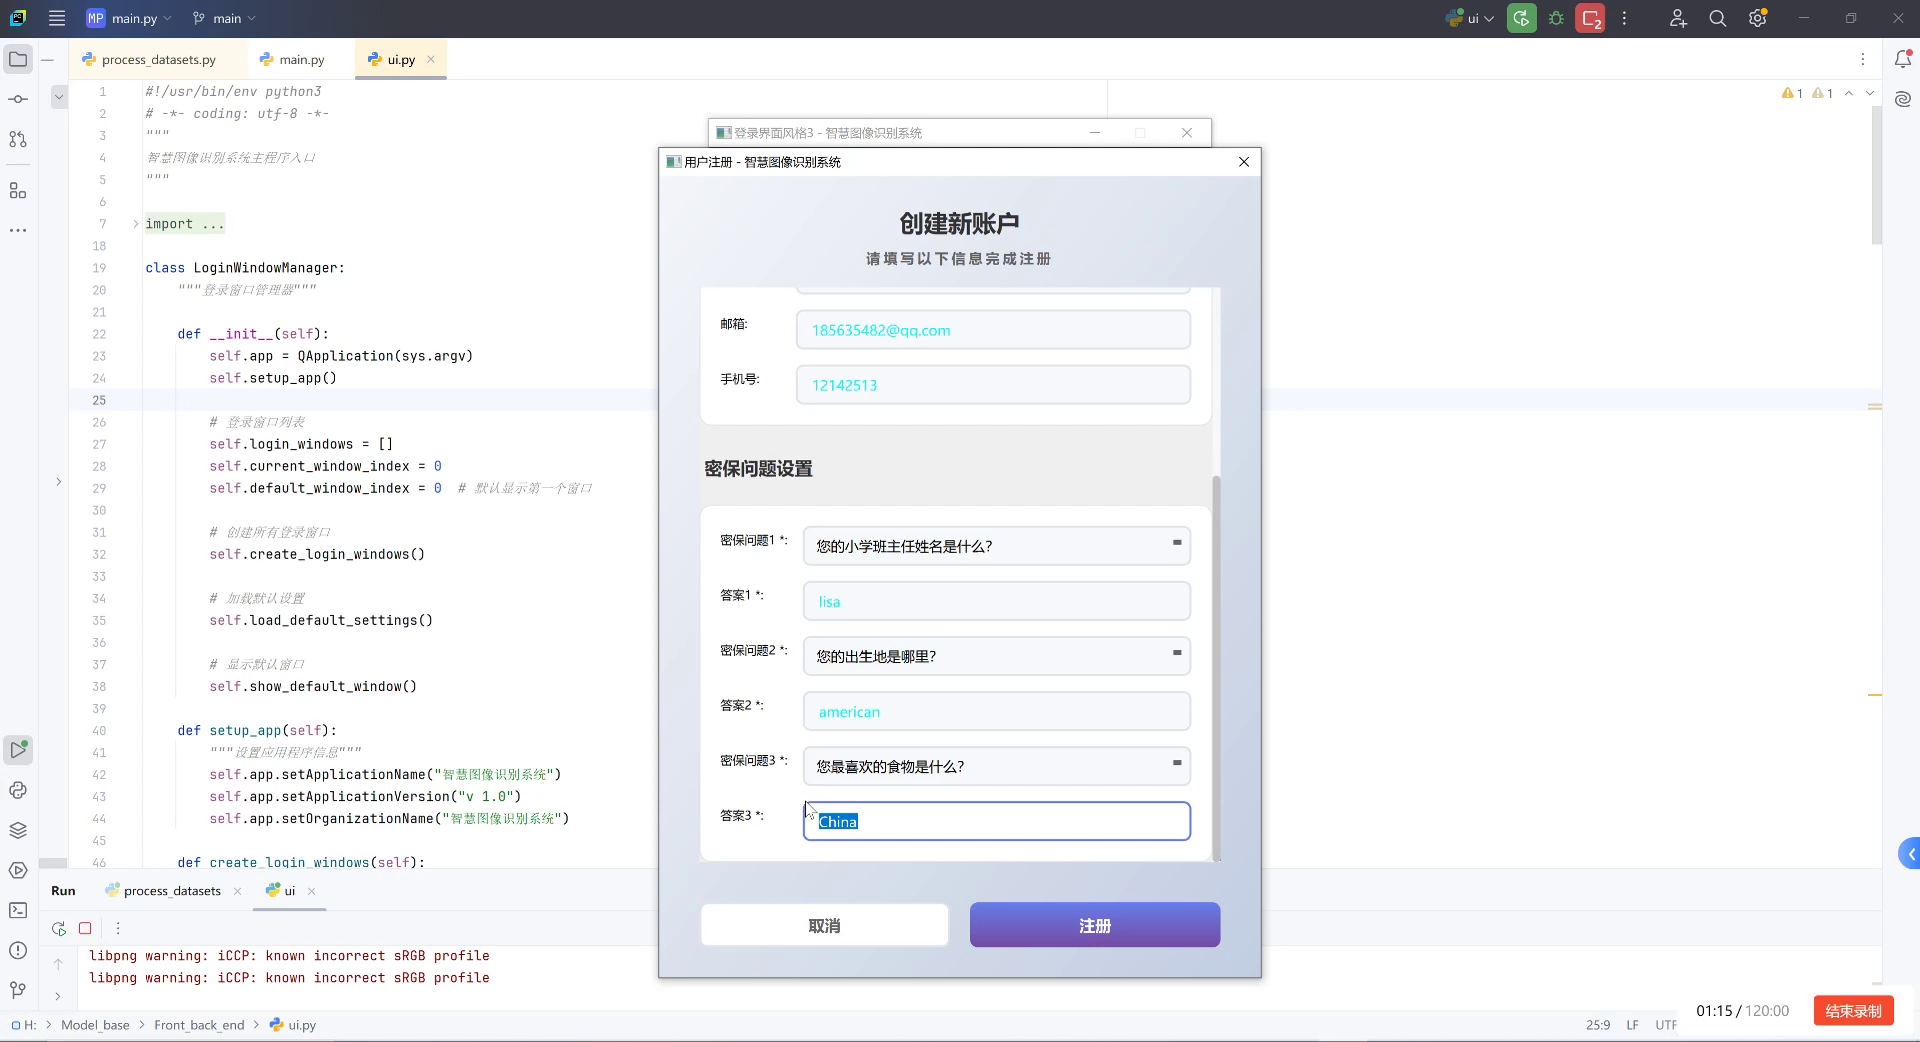Rerun the ui run configuration
This screenshot has width=1920, height=1042.
coord(1521,18)
